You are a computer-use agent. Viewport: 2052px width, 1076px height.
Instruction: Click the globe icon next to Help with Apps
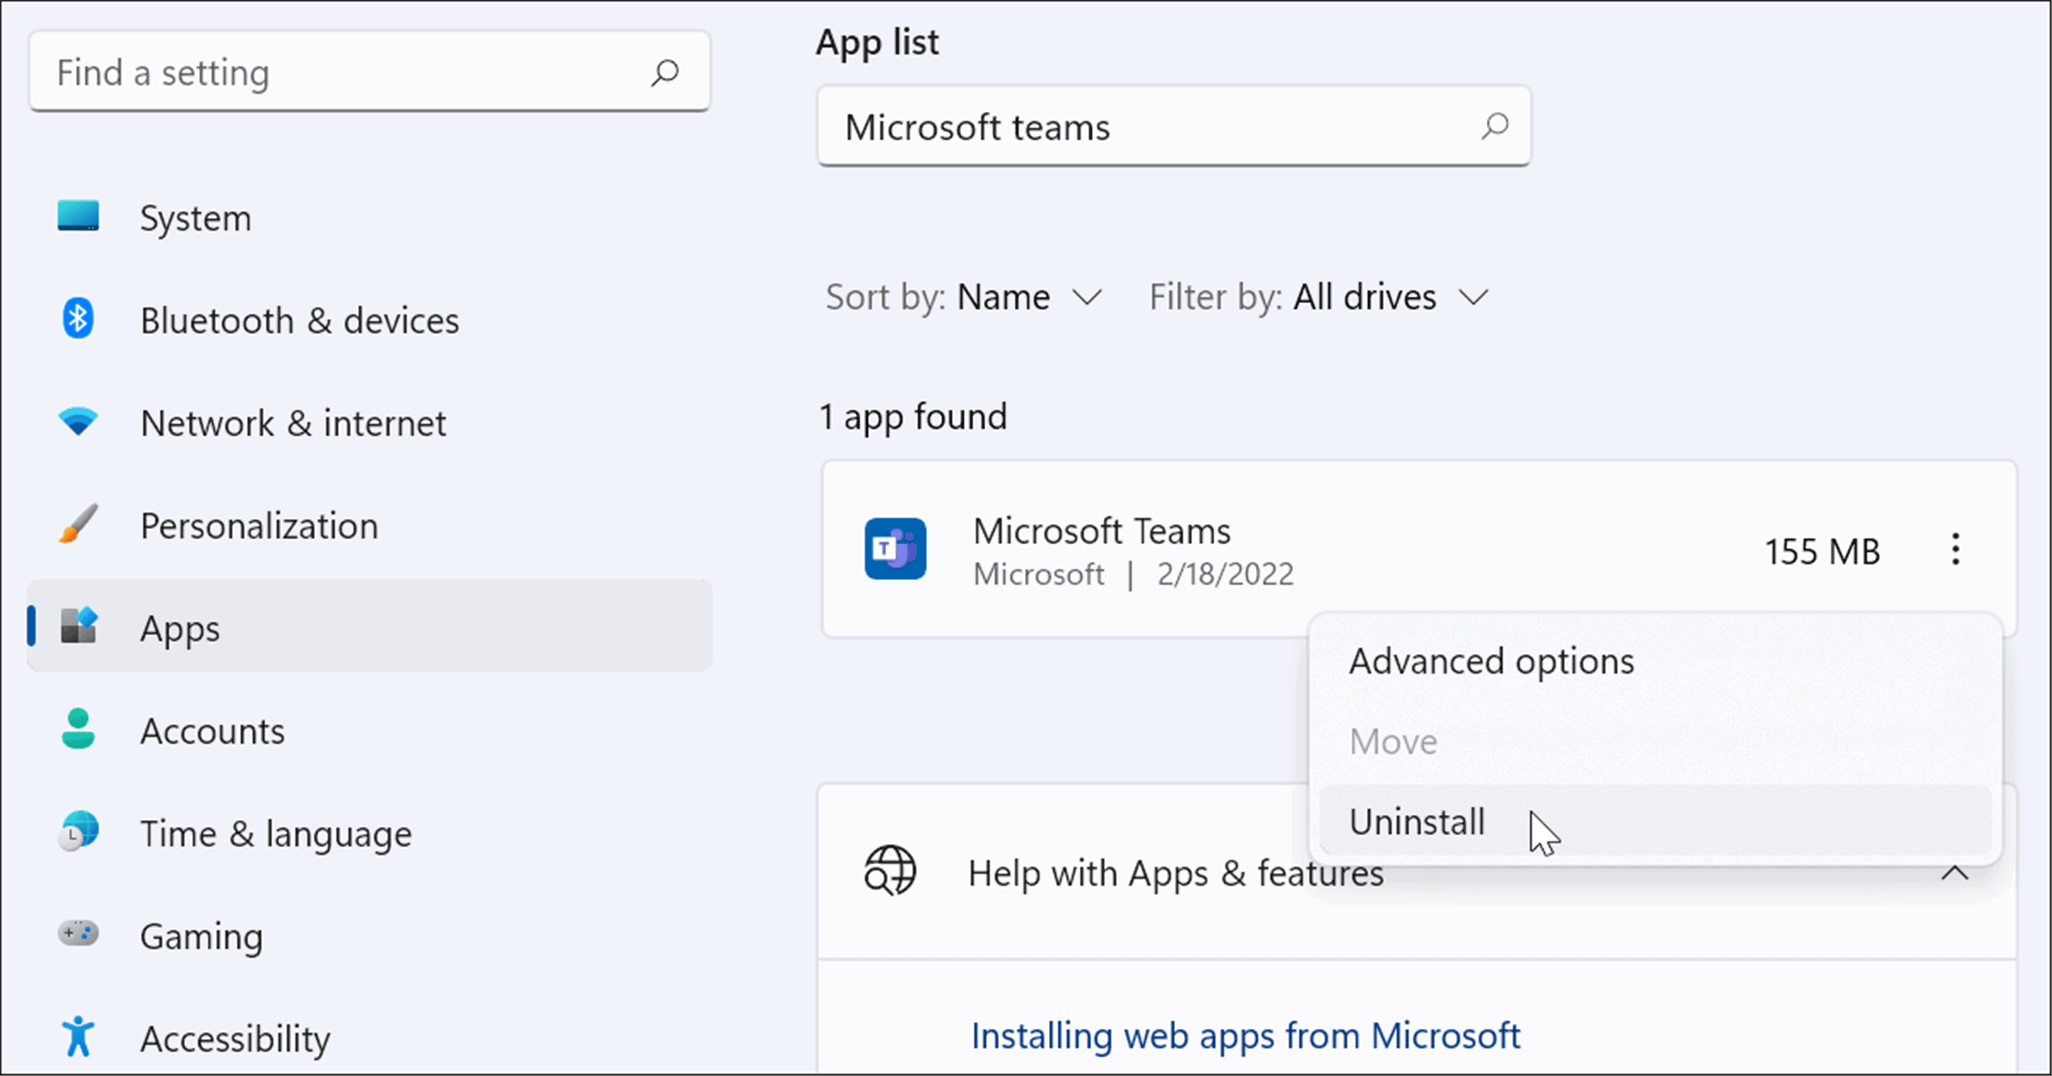pyautogui.click(x=889, y=870)
